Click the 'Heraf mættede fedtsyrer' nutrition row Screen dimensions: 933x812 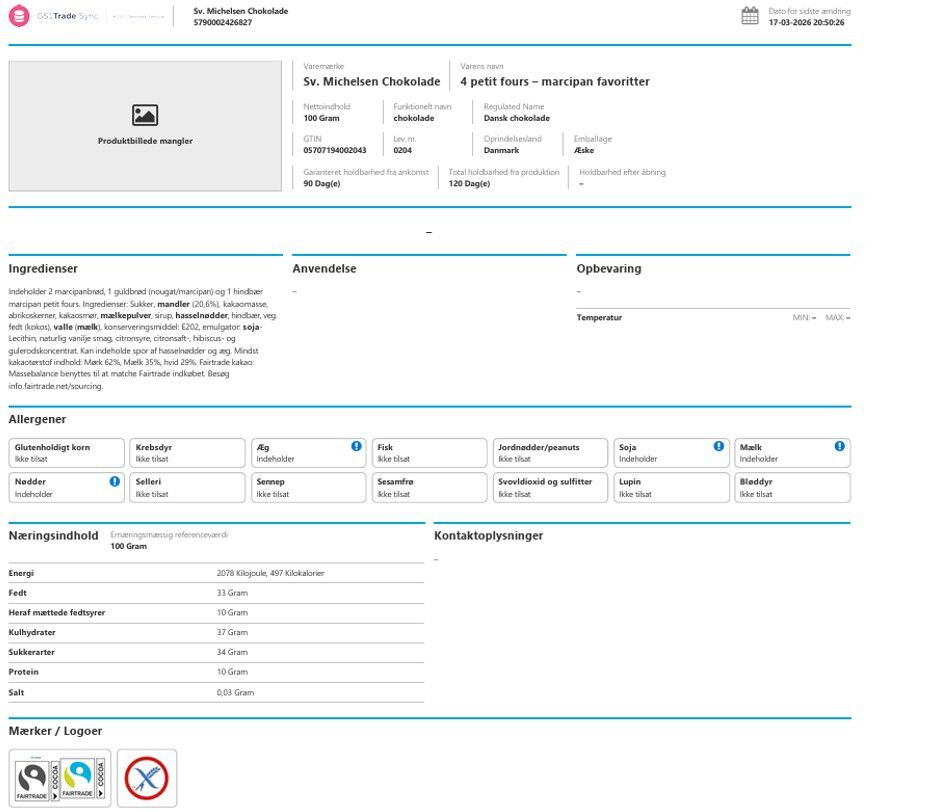[x=216, y=613]
